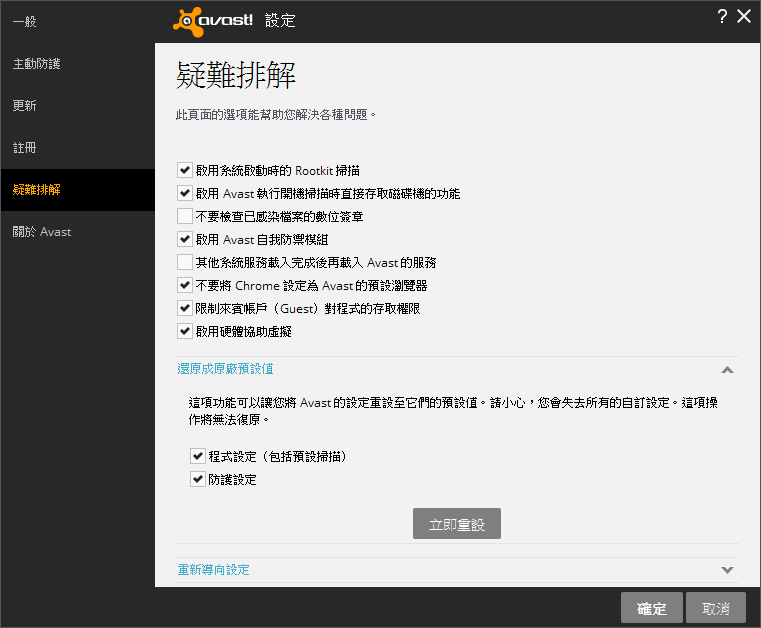
Task: Confirm settings with 確定 button
Action: (x=652, y=608)
